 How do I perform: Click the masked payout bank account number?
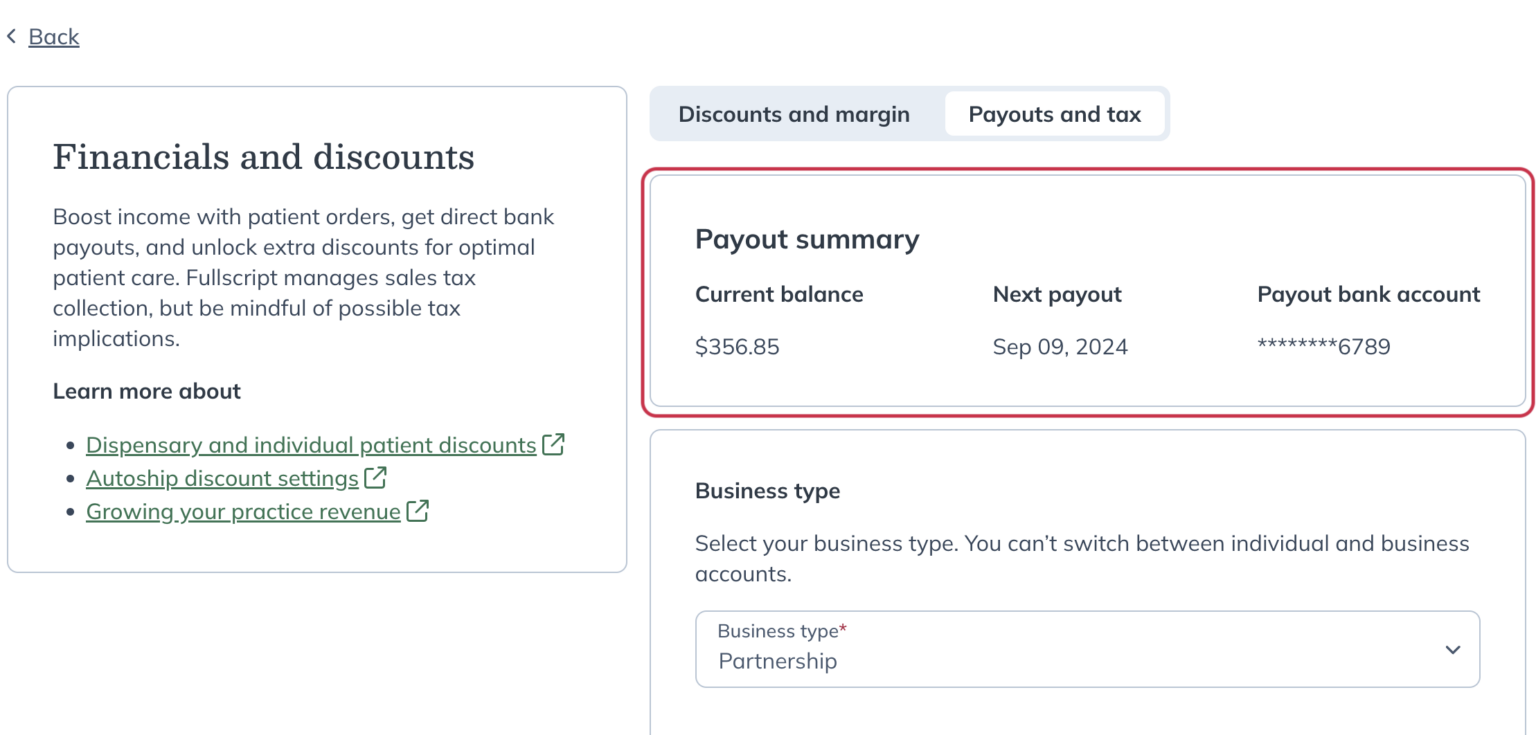click(x=1324, y=346)
